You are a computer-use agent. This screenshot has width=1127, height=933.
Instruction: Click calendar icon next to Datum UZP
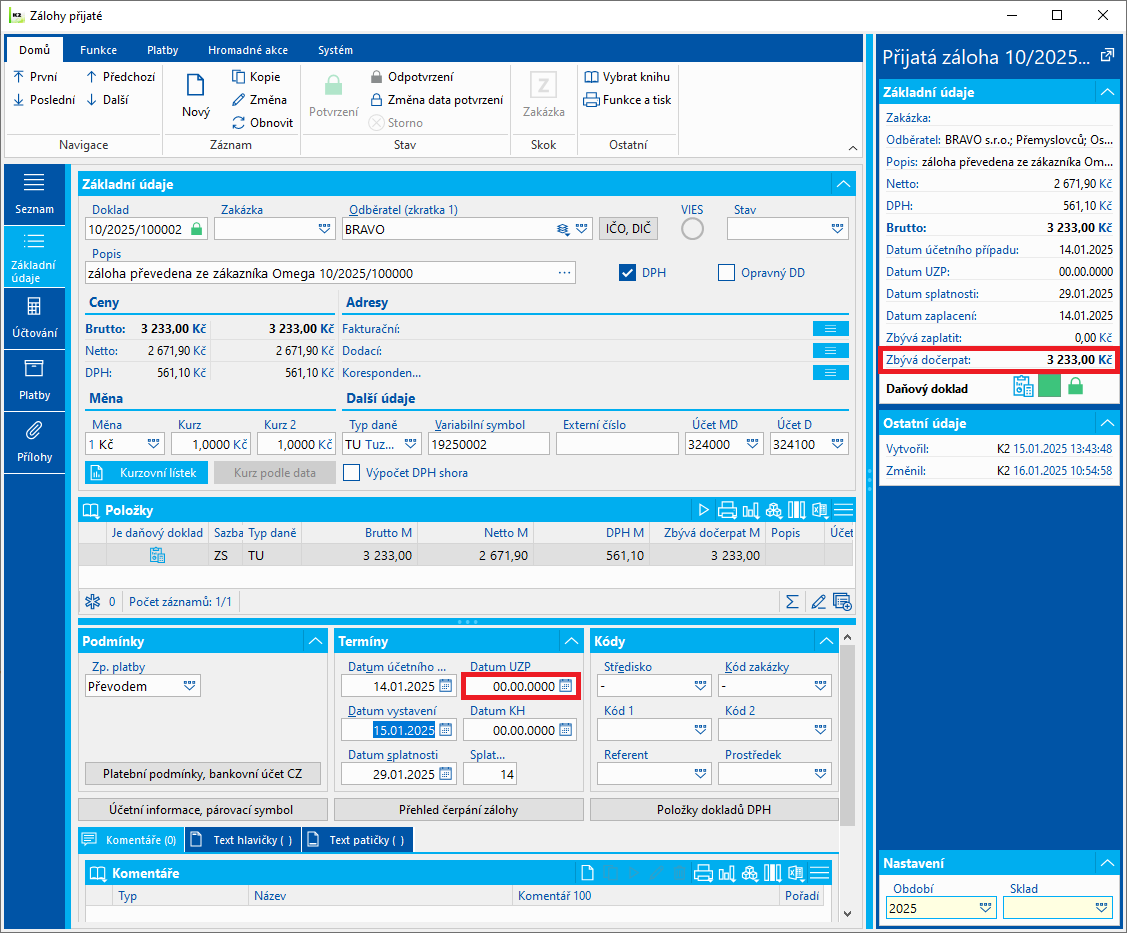(566, 686)
